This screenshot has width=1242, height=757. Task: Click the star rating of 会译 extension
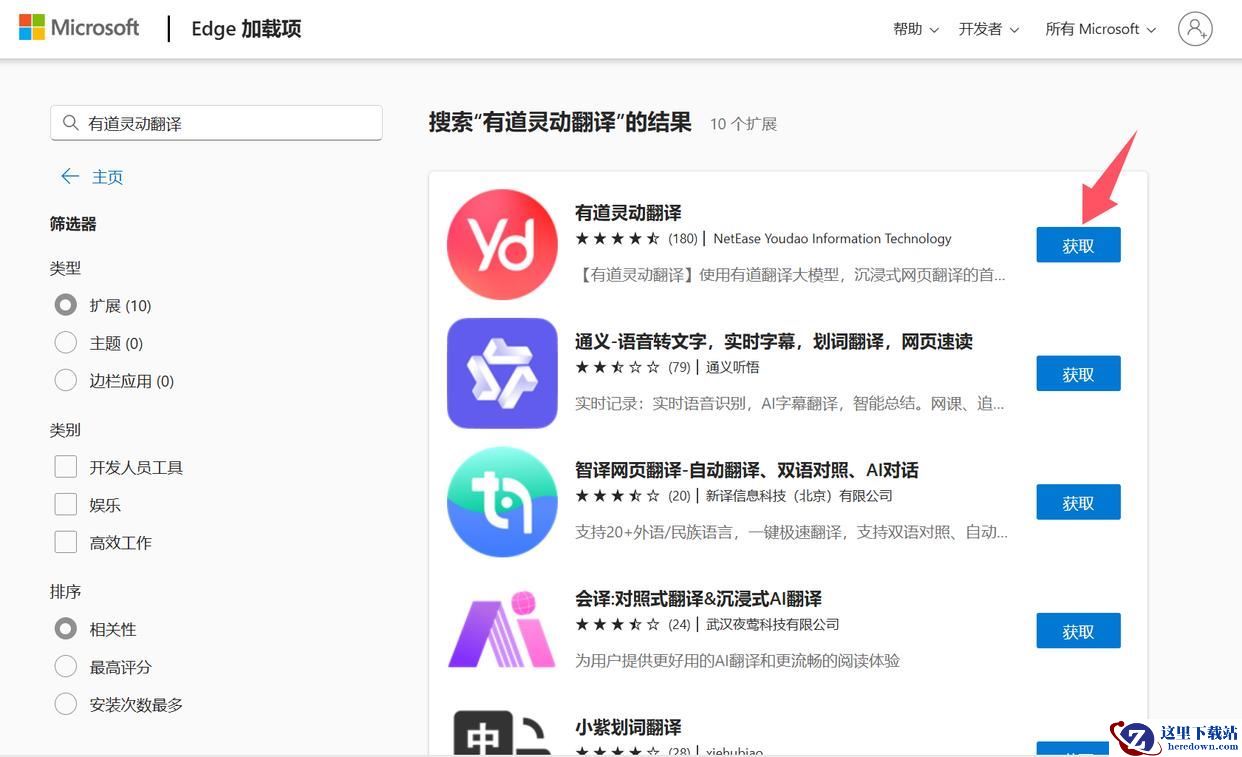click(617, 625)
